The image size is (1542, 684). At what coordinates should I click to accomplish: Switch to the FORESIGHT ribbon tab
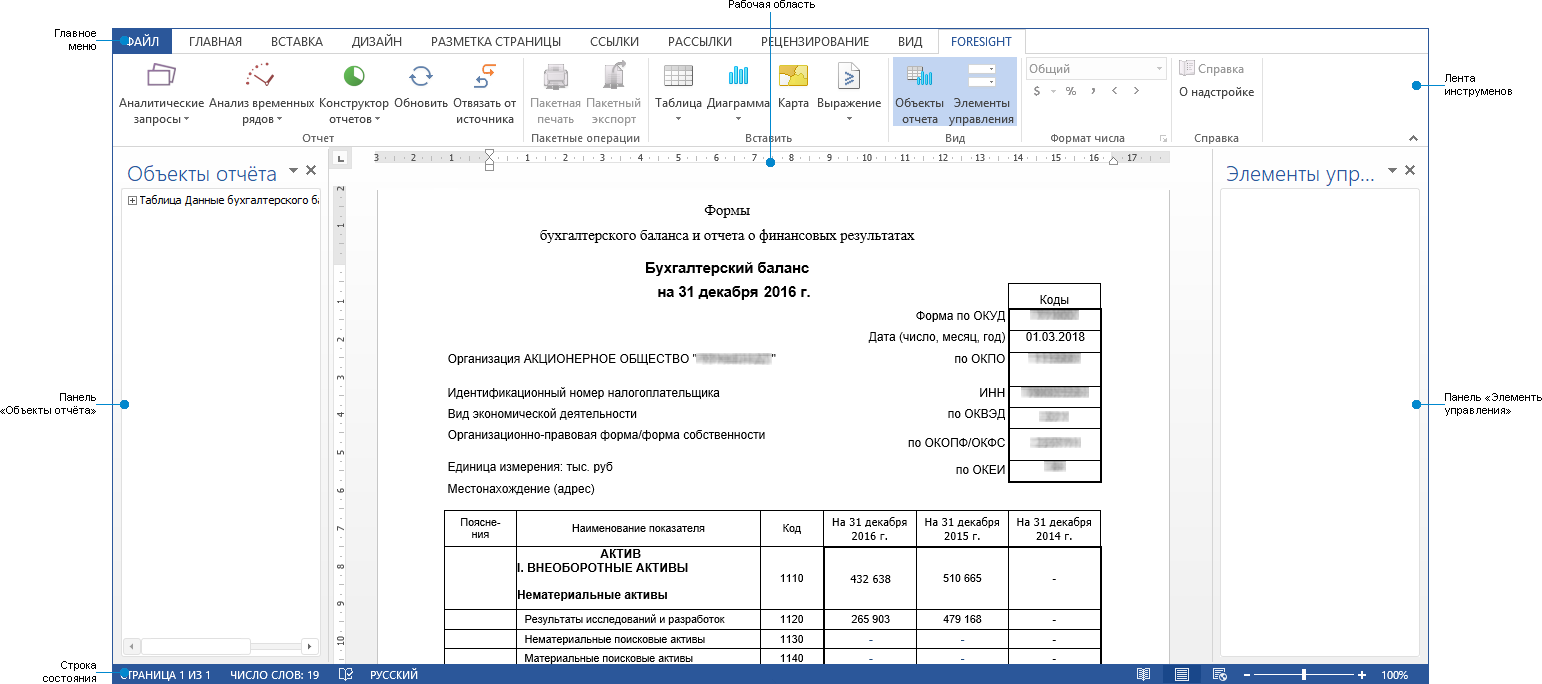(x=981, y=41)
